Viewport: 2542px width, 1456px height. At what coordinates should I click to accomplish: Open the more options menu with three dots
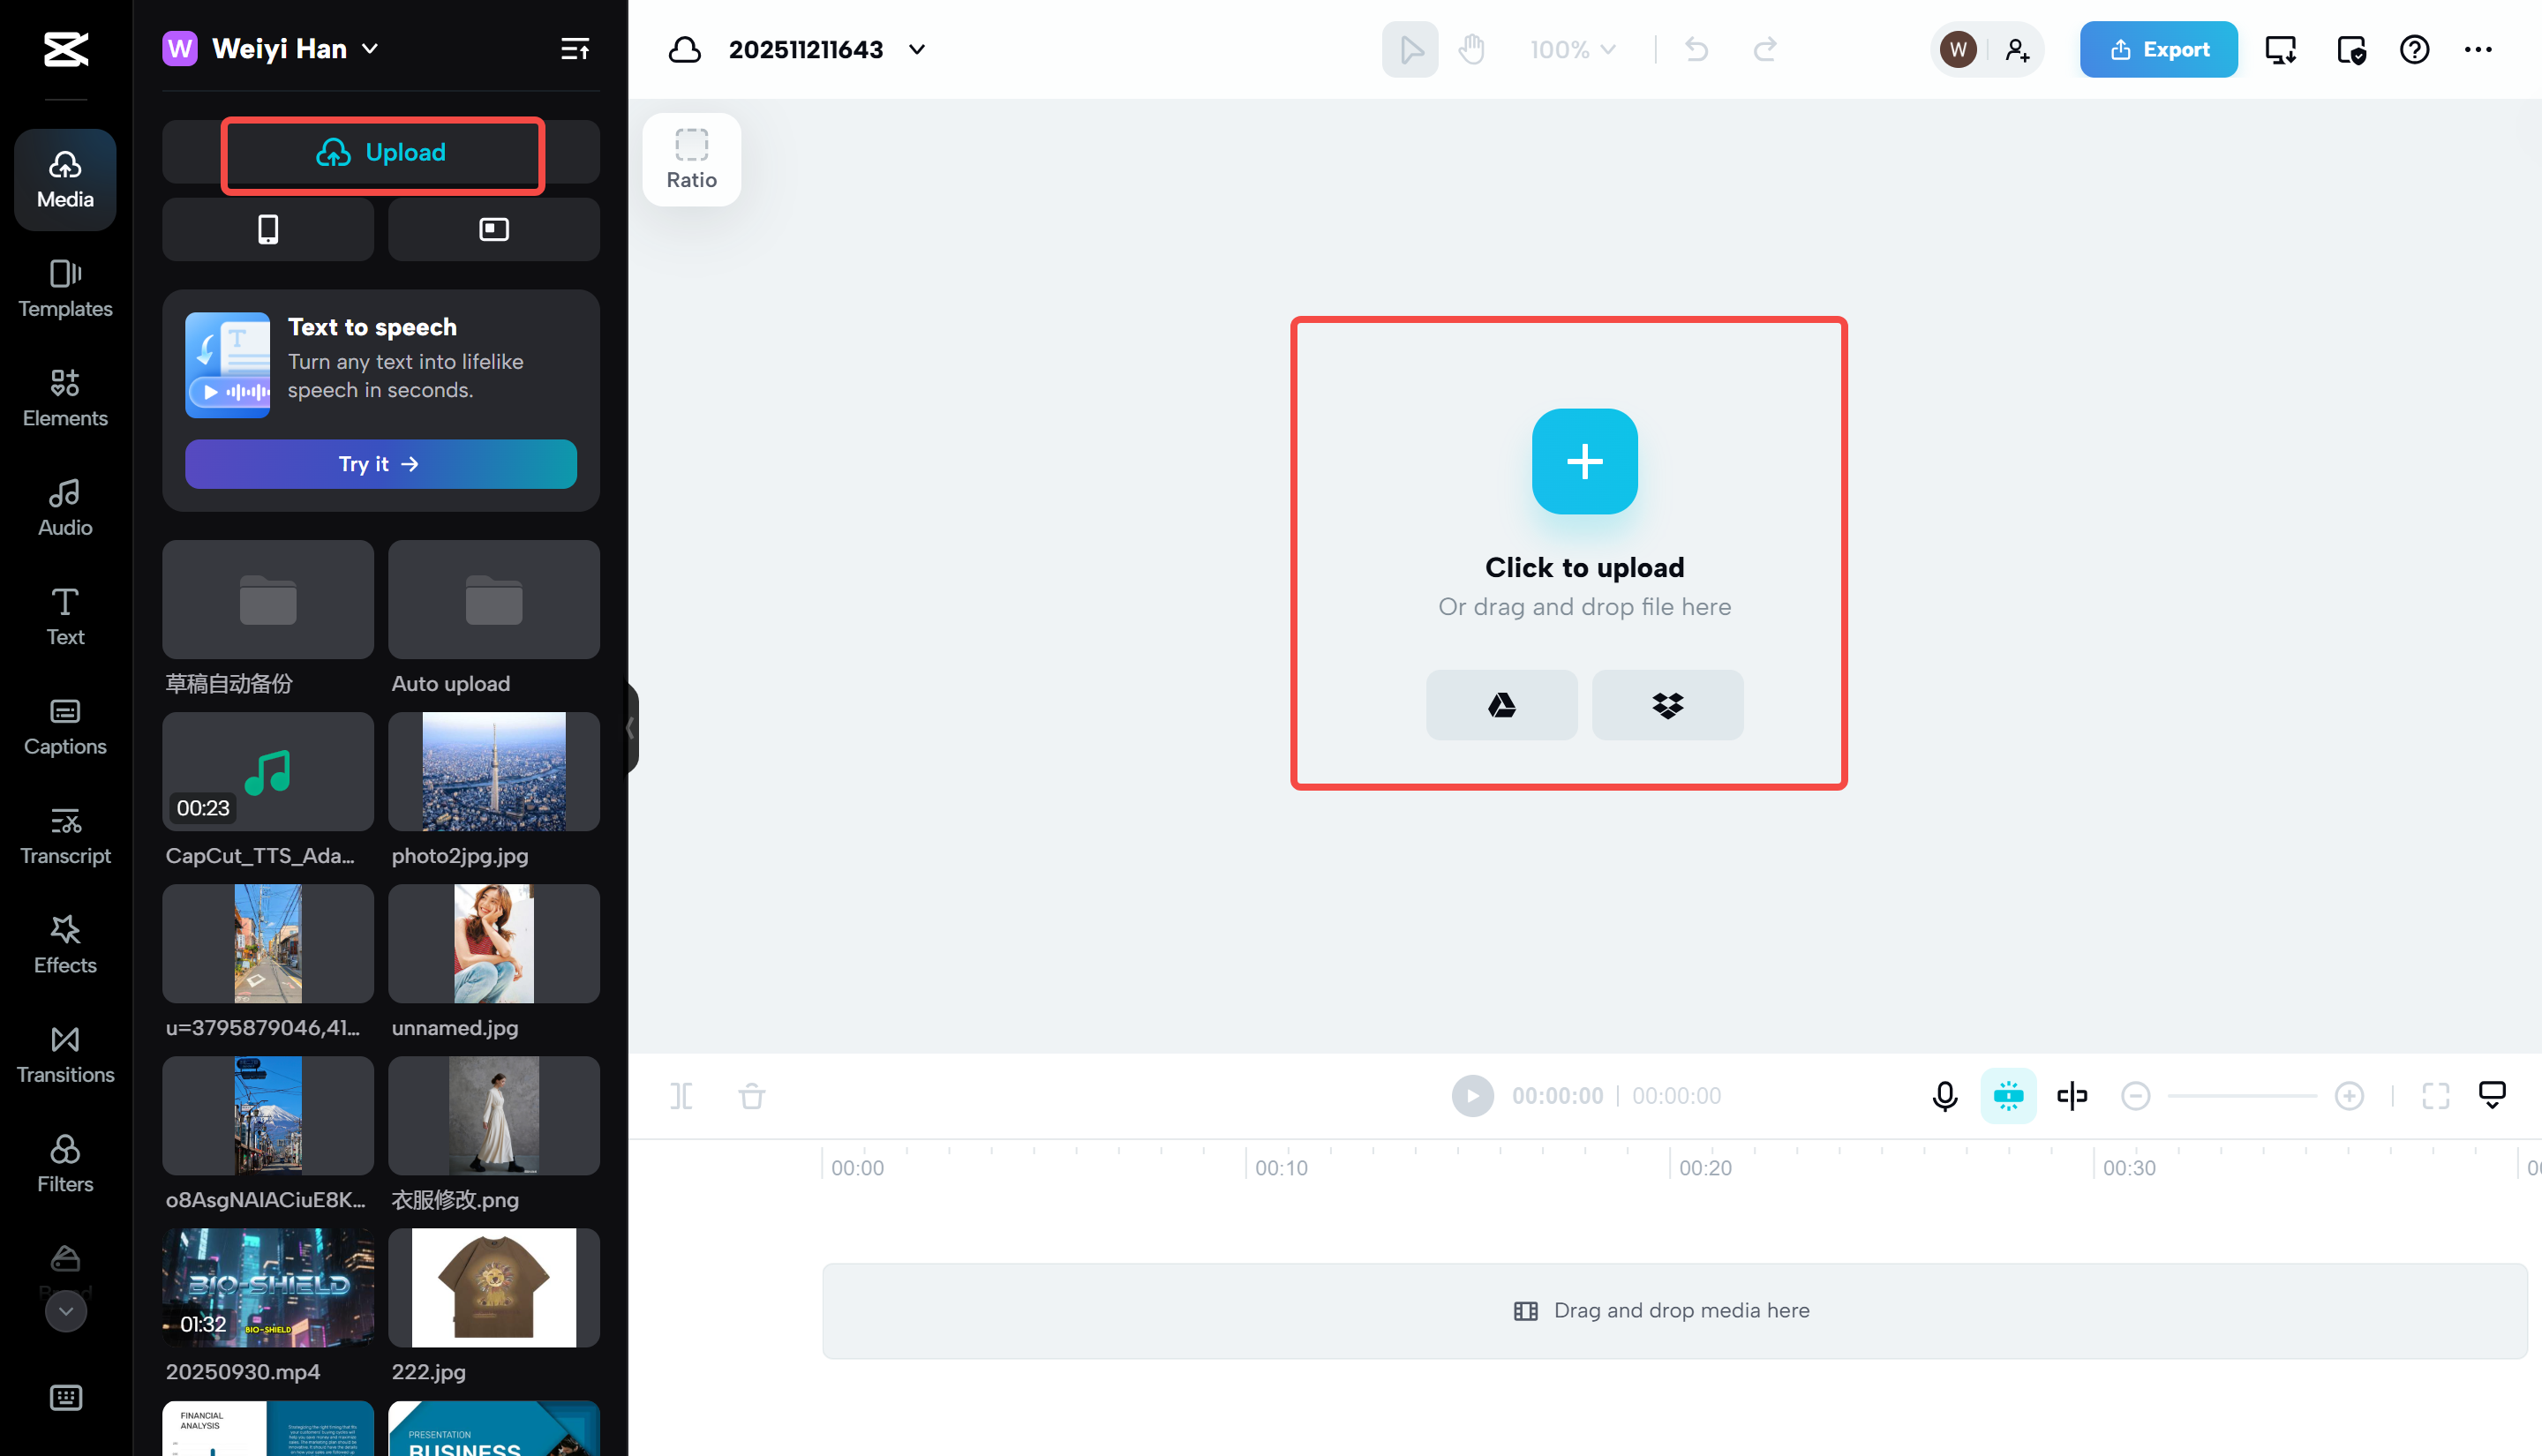(x=2479, y=49)
